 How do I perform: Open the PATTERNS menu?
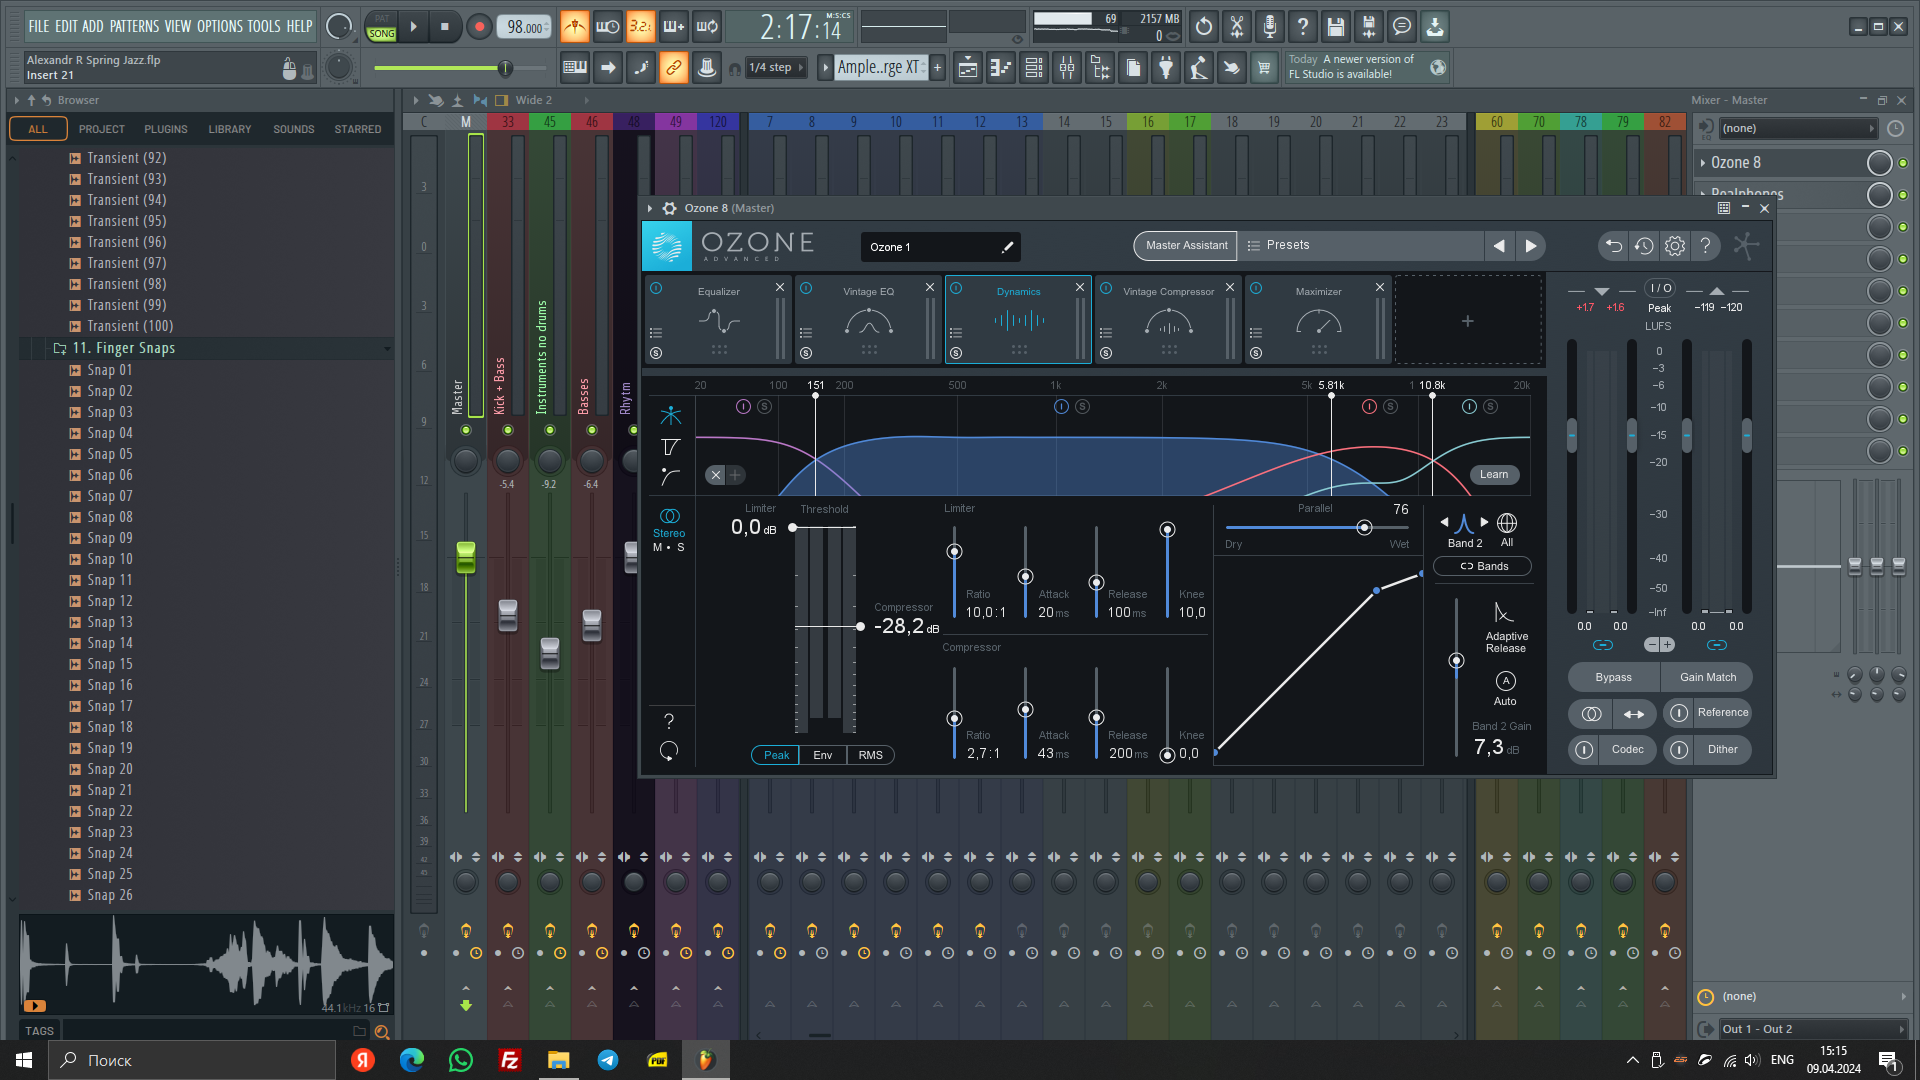pyautogui.click(x=134, y=27)
